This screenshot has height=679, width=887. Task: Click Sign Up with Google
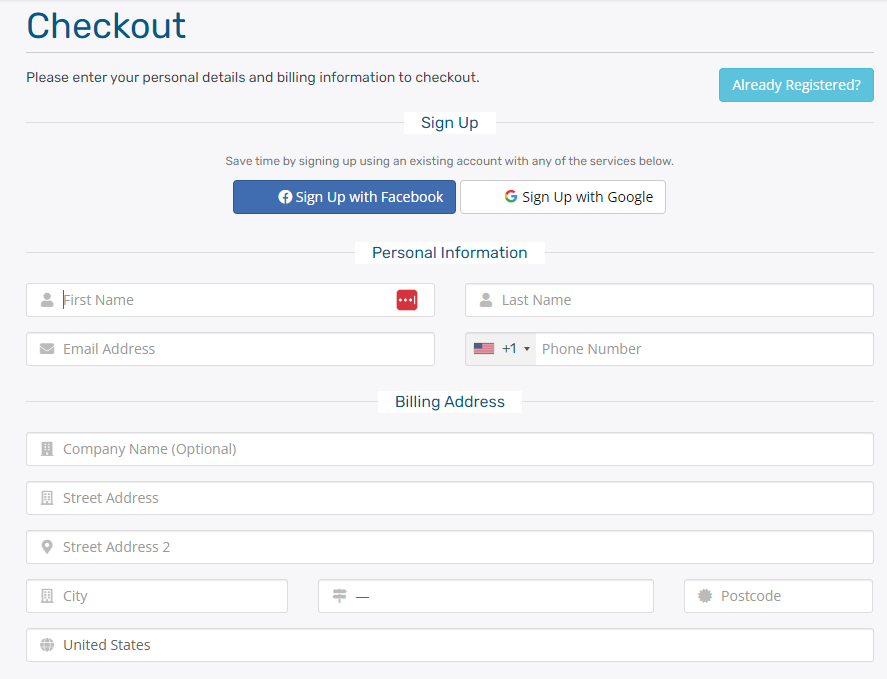[x=562, y=197]
